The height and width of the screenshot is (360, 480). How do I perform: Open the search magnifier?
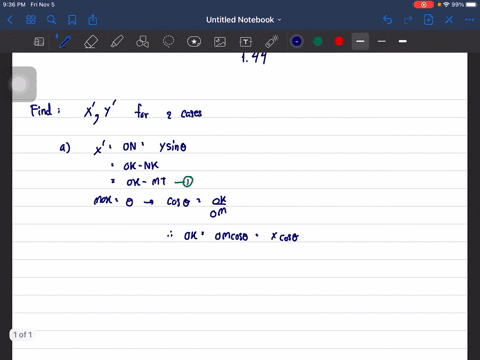pyautogui.click(x=51, y=20)
